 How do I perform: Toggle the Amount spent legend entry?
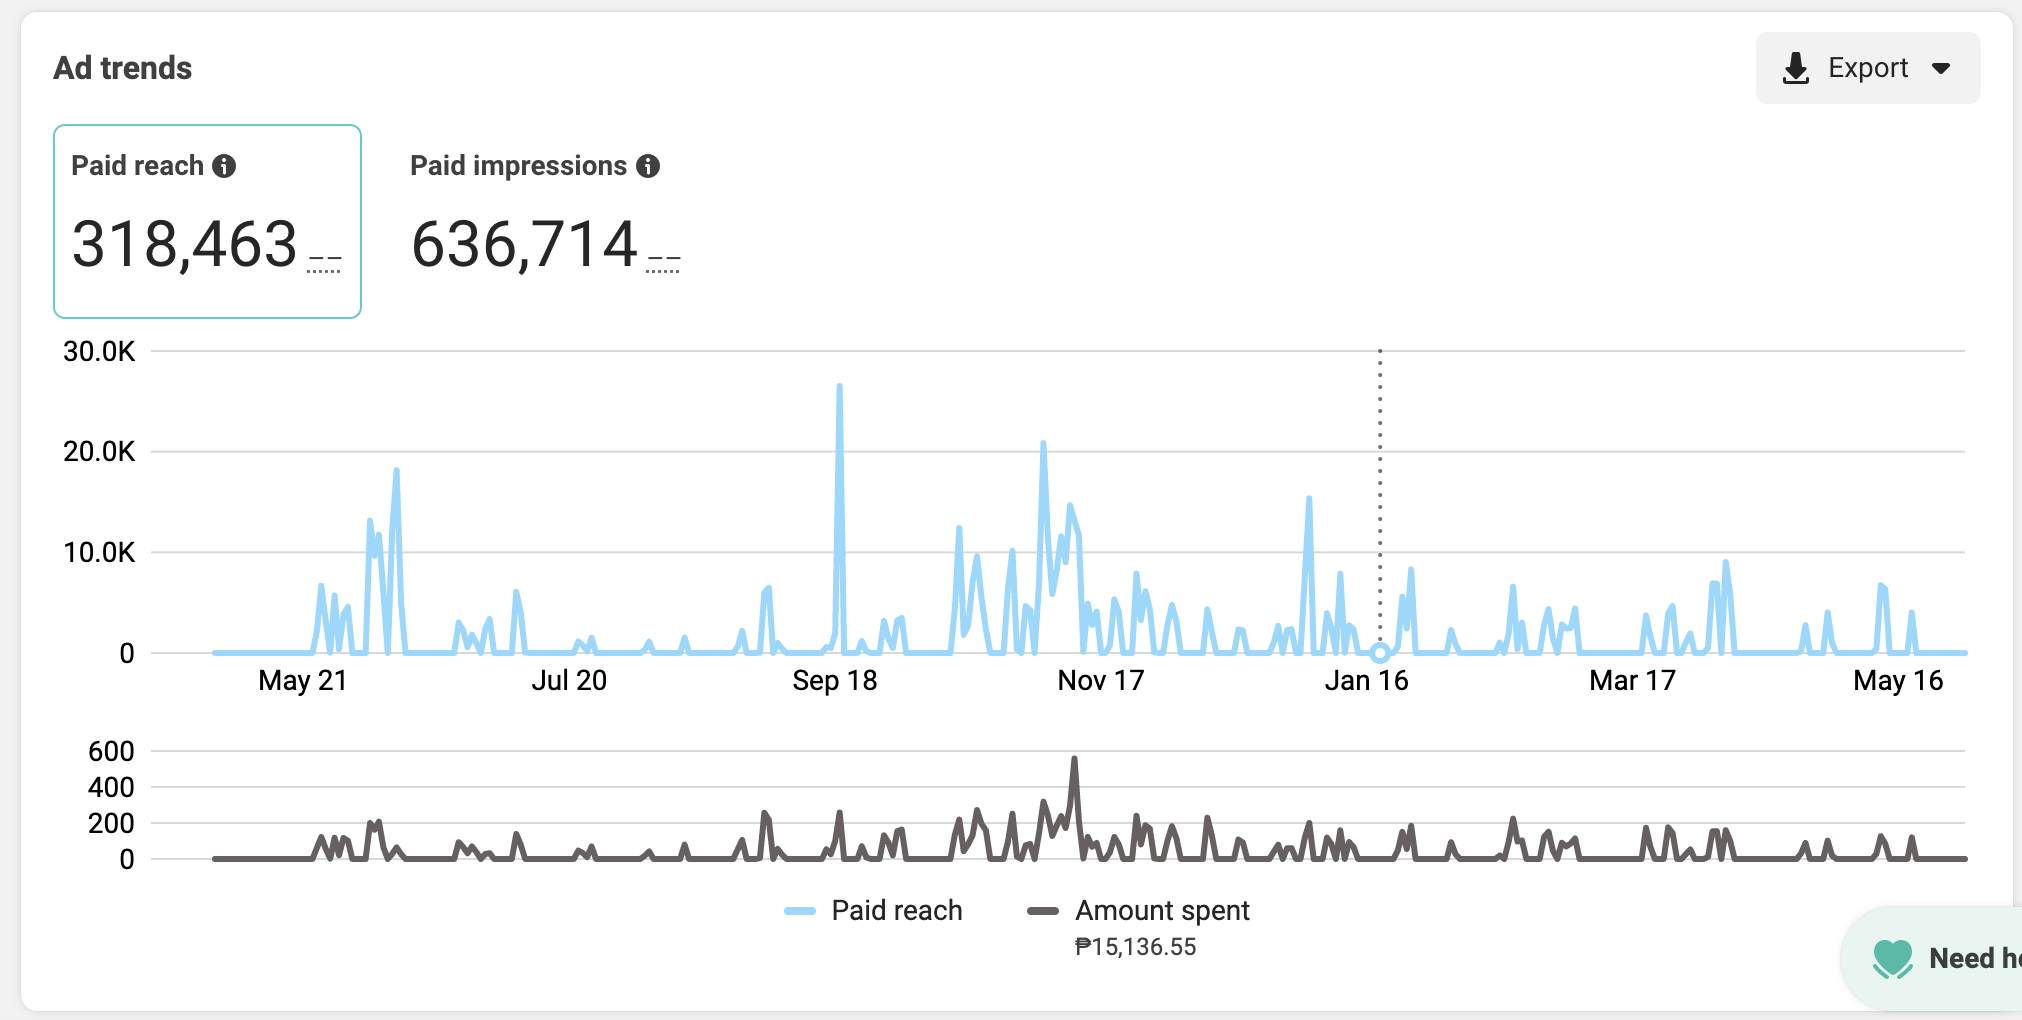coord(1138,910)
